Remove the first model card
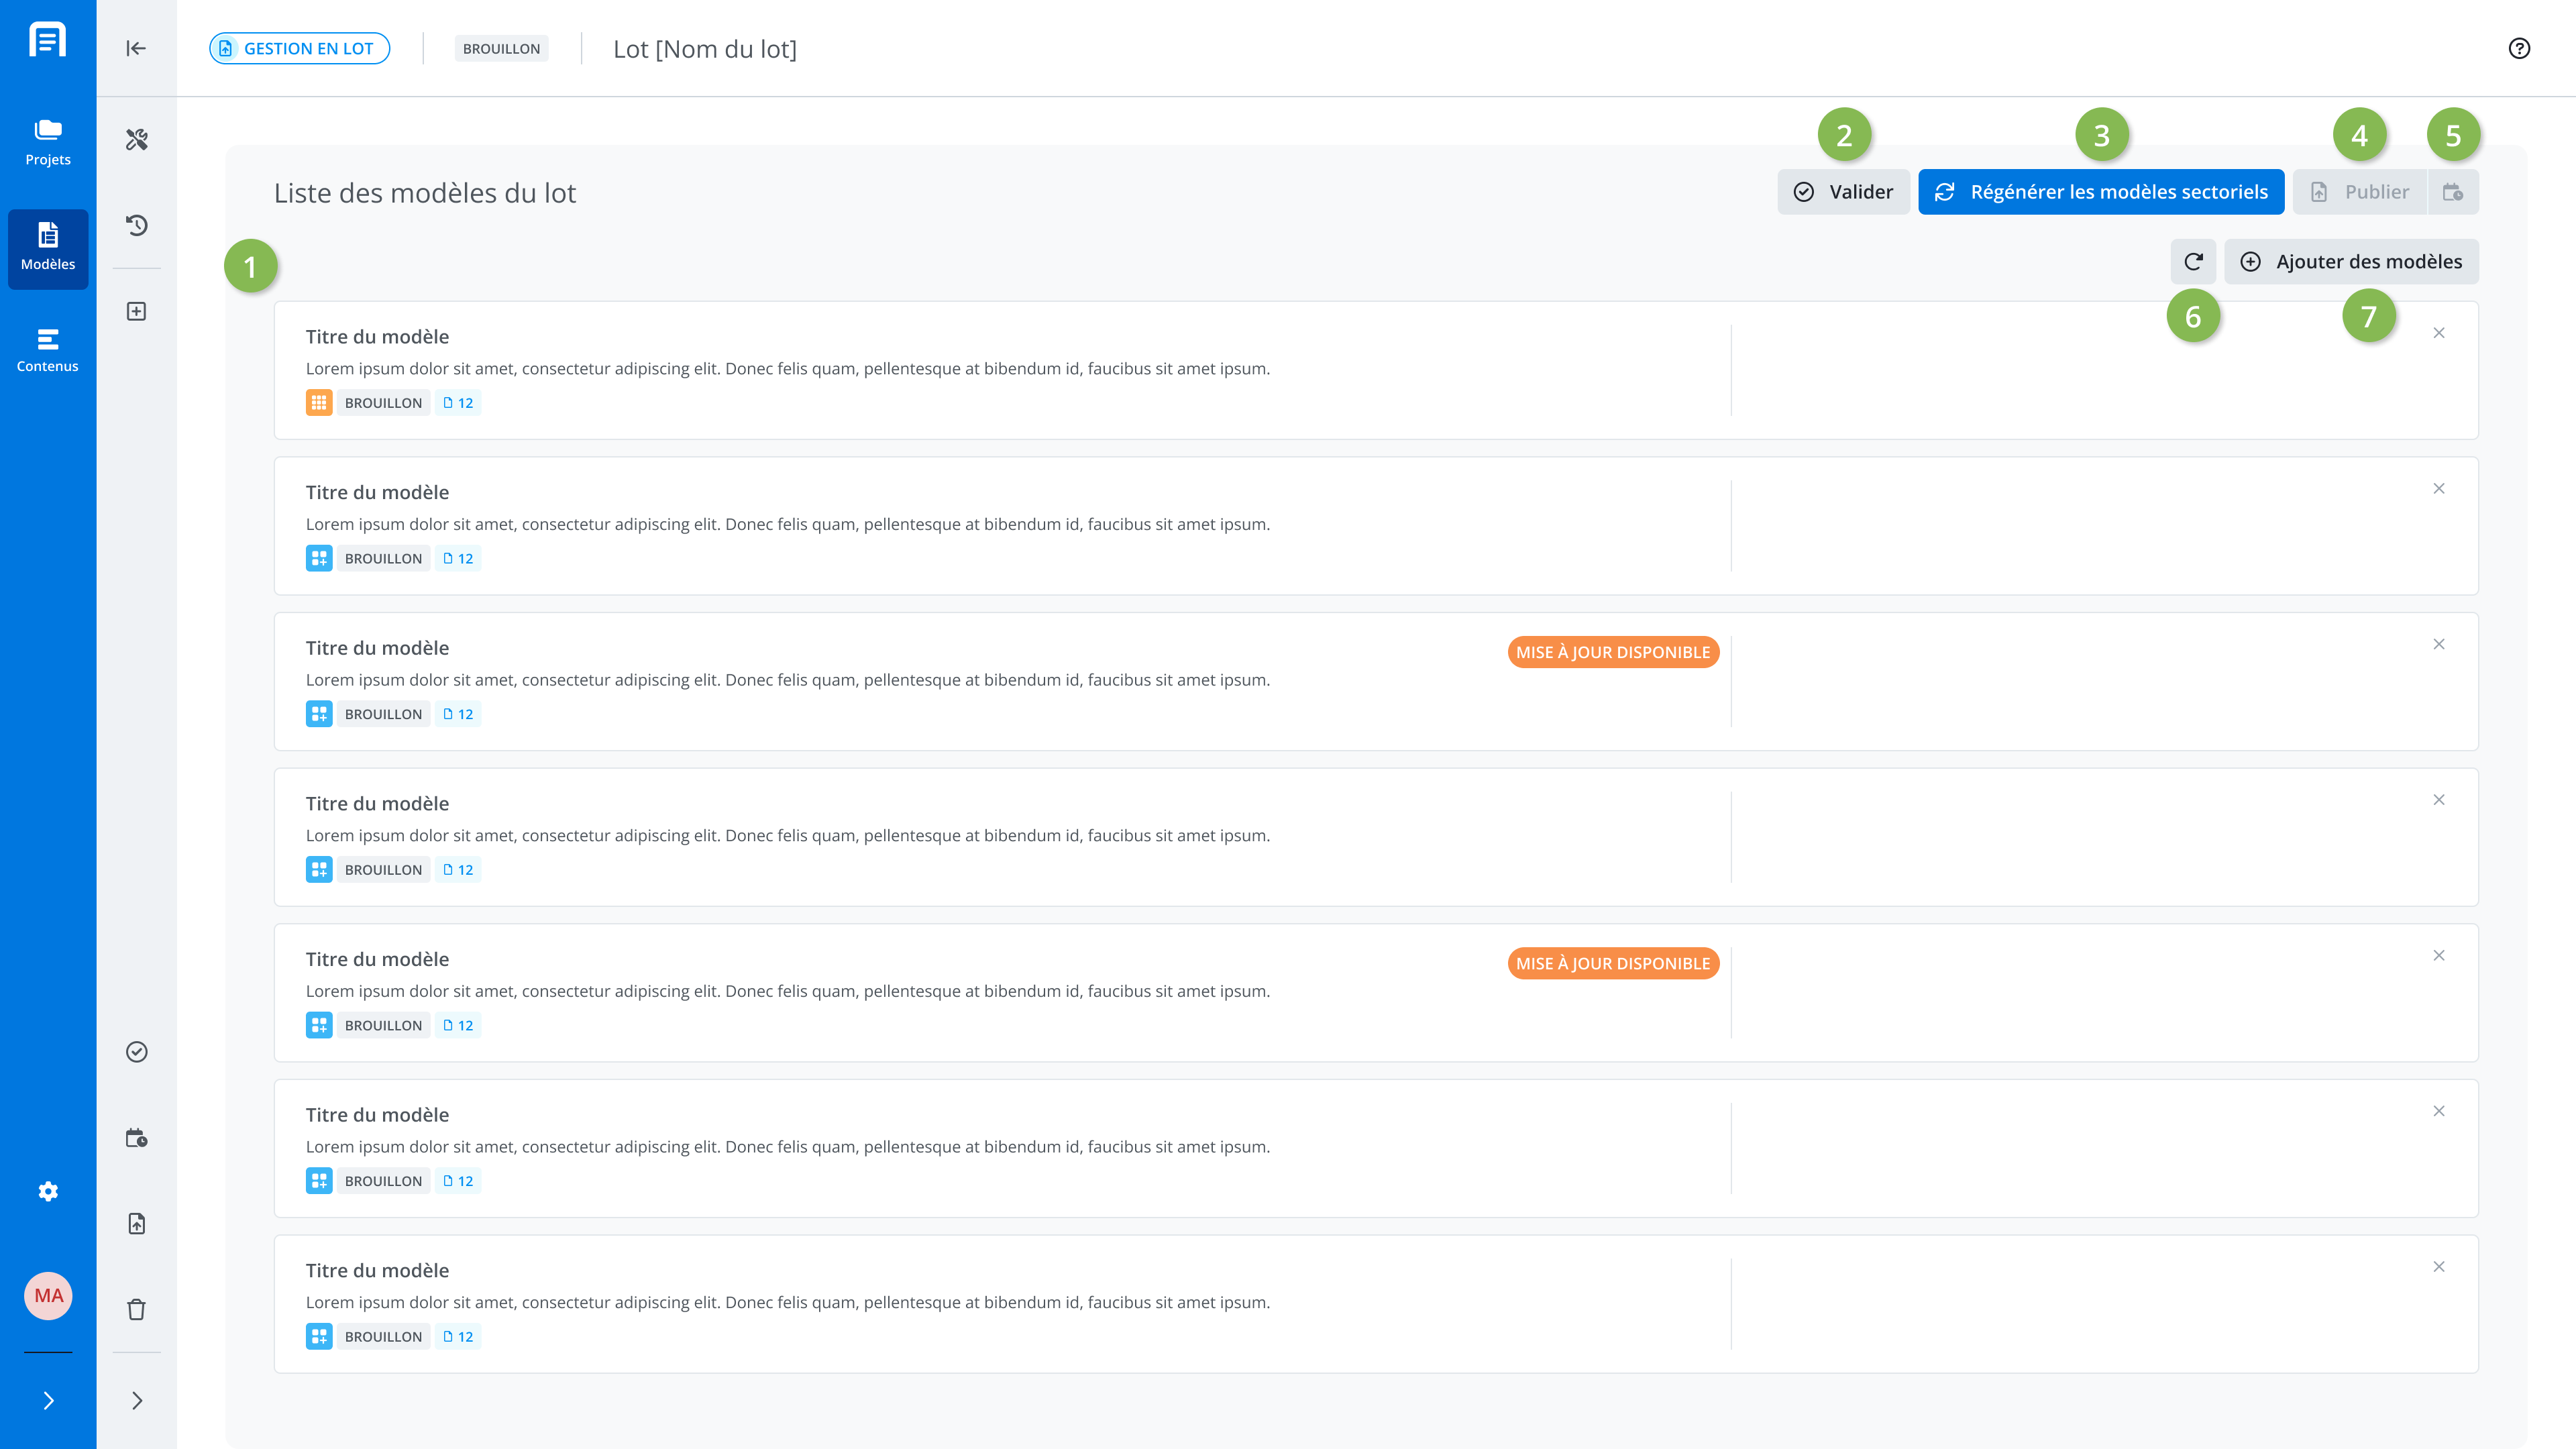This screenshot has height=1449, width=2576. point(2439,333)
